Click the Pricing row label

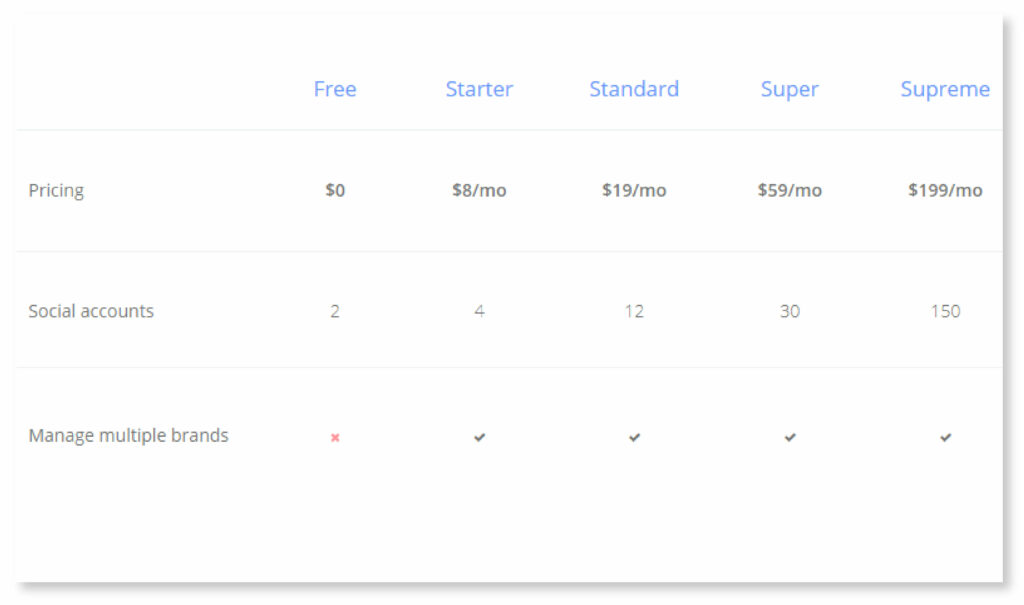coord(56,190)
